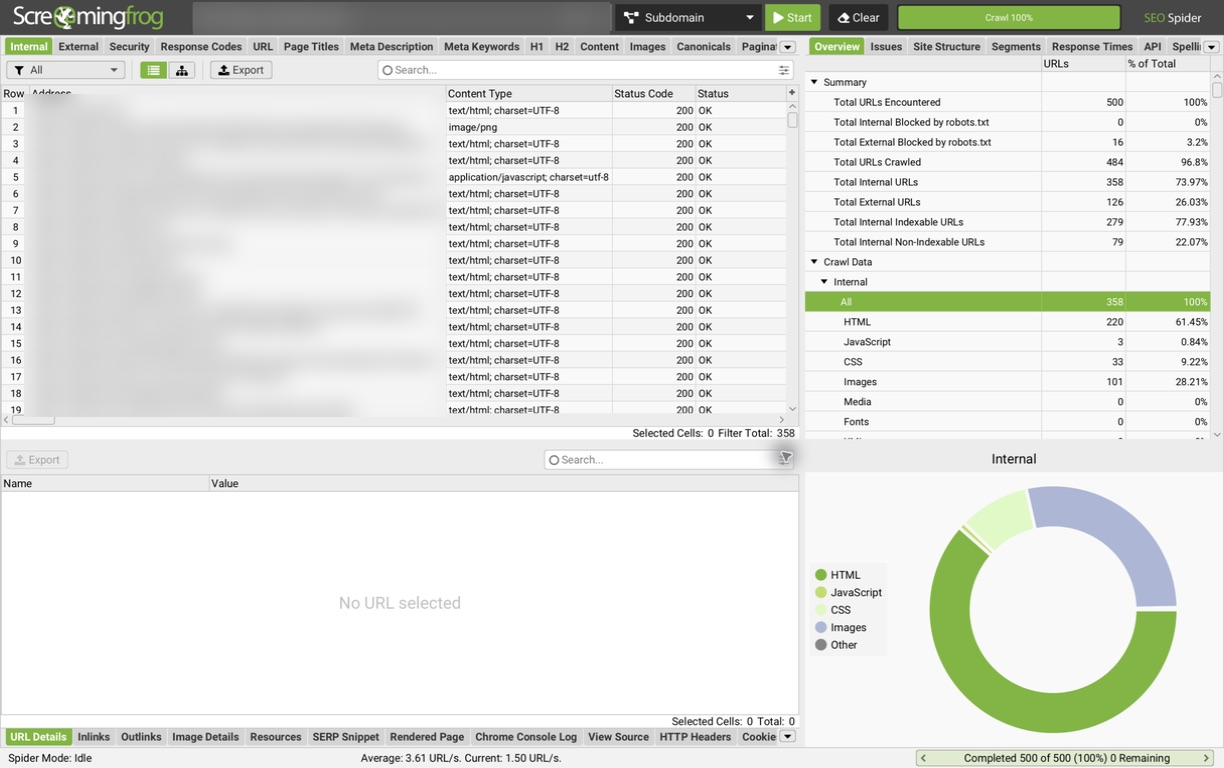Screen dimensions: 1224x768
Task: Click the image/png content type cell
Action: (529, 127)
